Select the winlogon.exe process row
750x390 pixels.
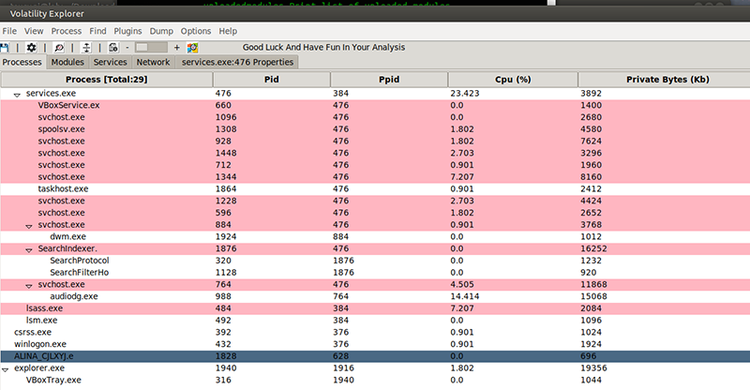pyautogui.click(x=375, y=345)
